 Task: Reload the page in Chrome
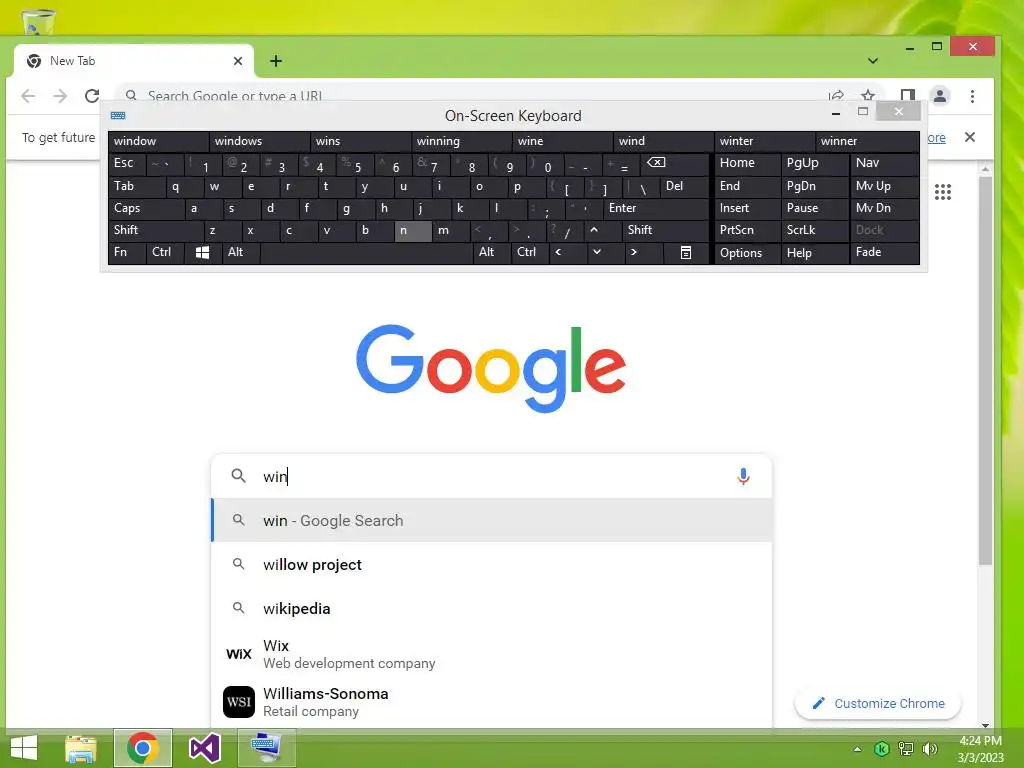92,96
